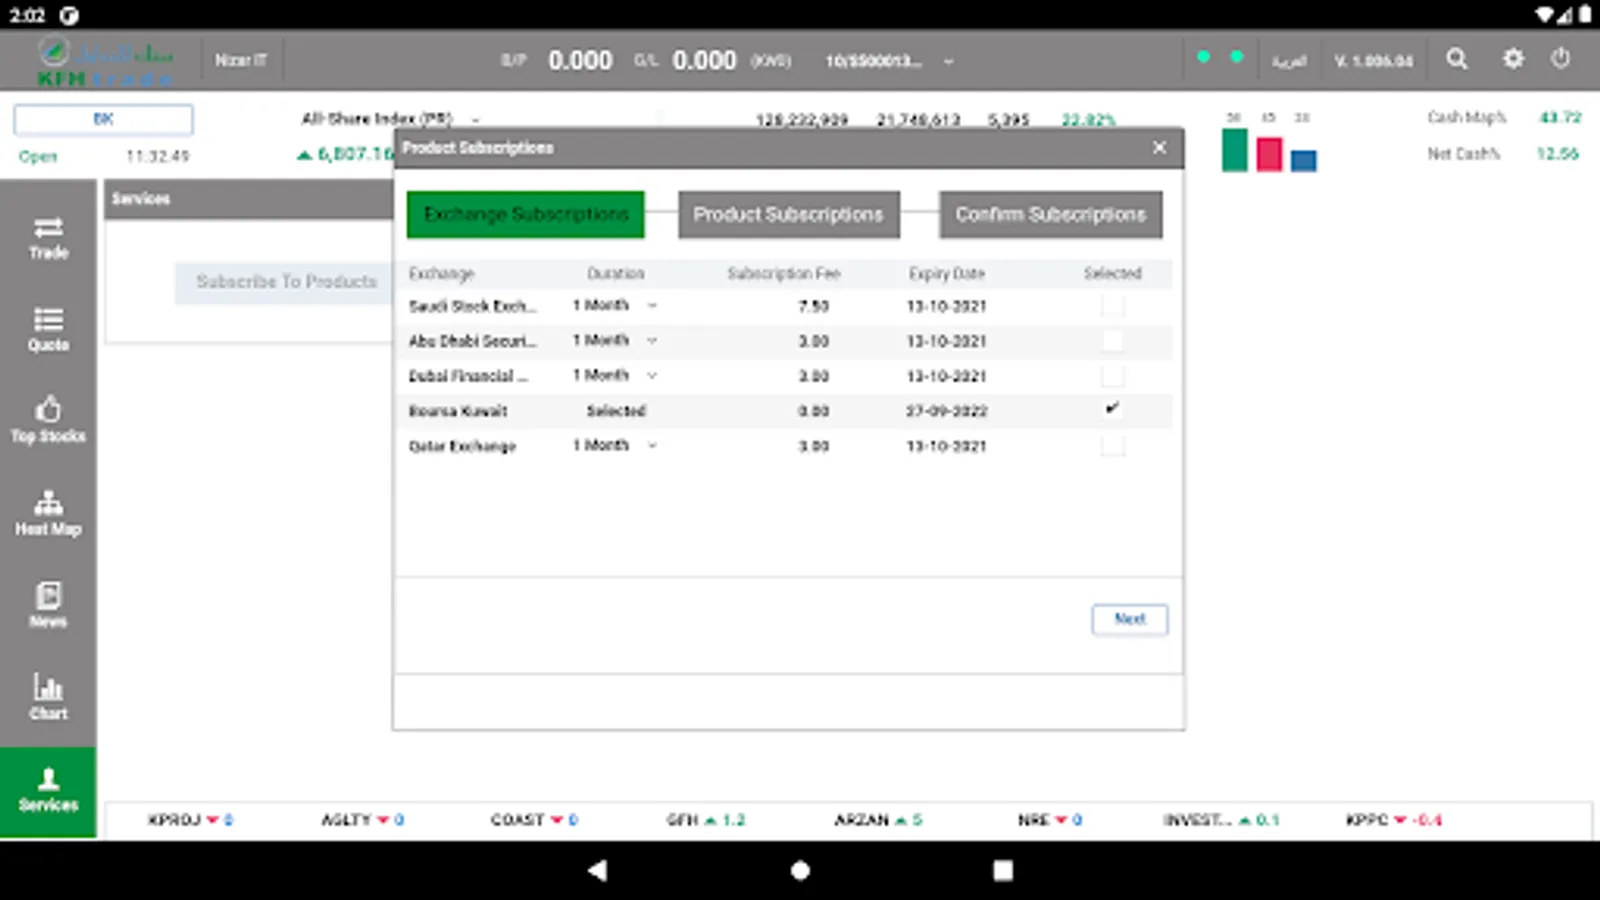Viewport: 1600px width, 900px height.
Task: Open the Chart view from sidebar
Action: pyautogui.click(x=48, y=697)
